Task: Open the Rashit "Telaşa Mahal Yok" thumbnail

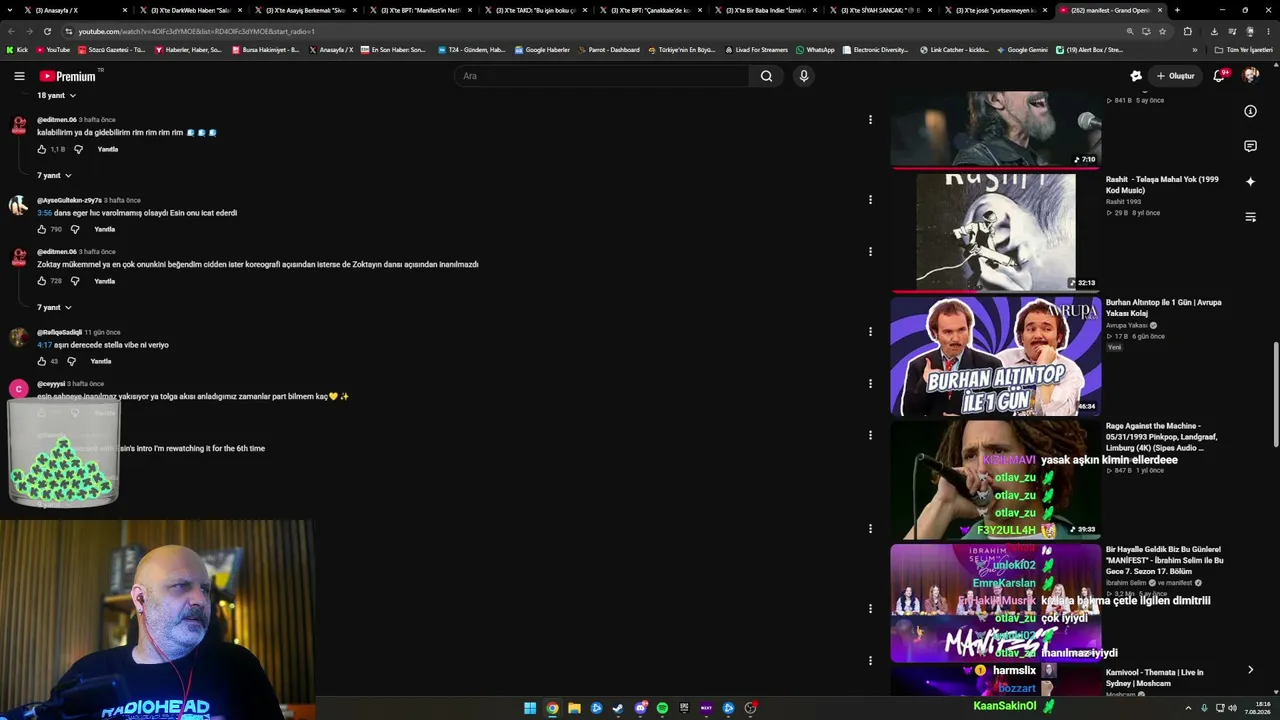Action: click(x=996, y=232)
